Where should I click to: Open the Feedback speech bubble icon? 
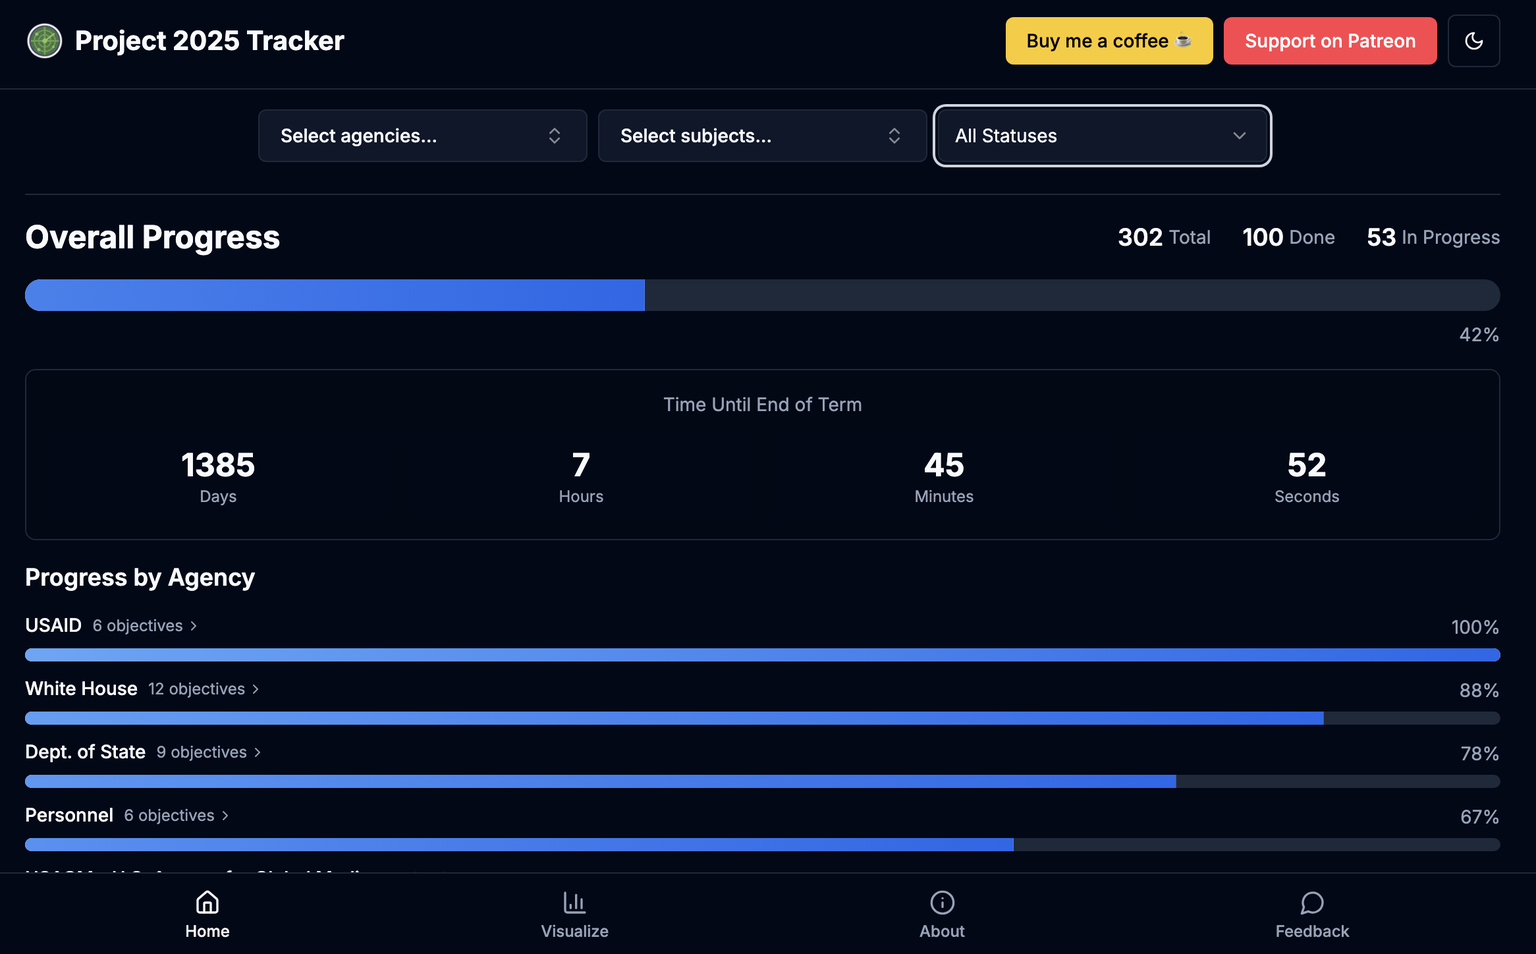1312,903
